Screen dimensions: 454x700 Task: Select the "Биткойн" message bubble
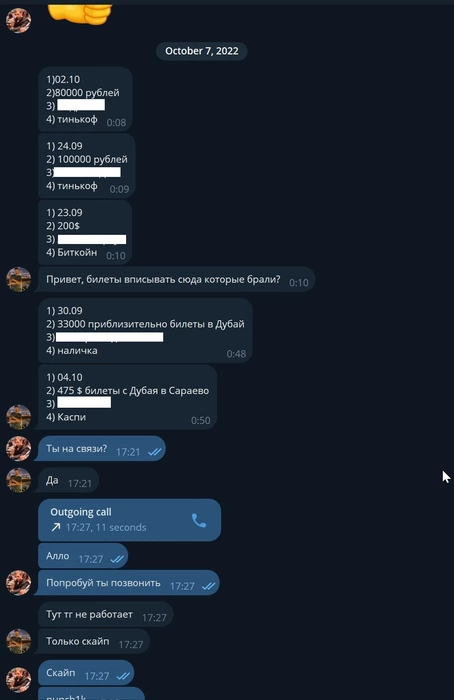coord(85,233)
